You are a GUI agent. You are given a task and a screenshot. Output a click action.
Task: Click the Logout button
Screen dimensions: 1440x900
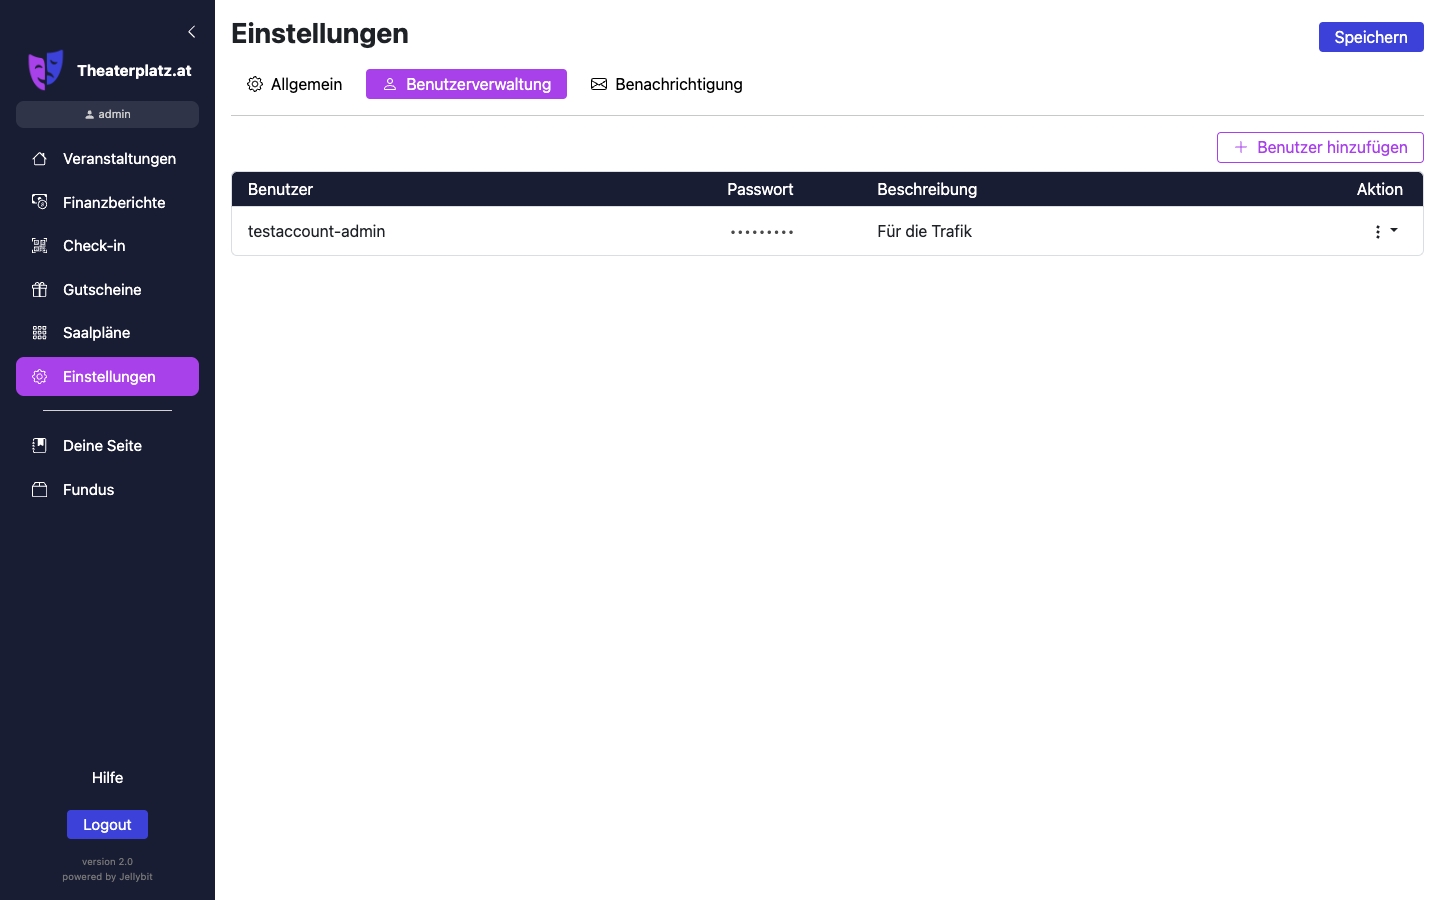pos(107,825)
